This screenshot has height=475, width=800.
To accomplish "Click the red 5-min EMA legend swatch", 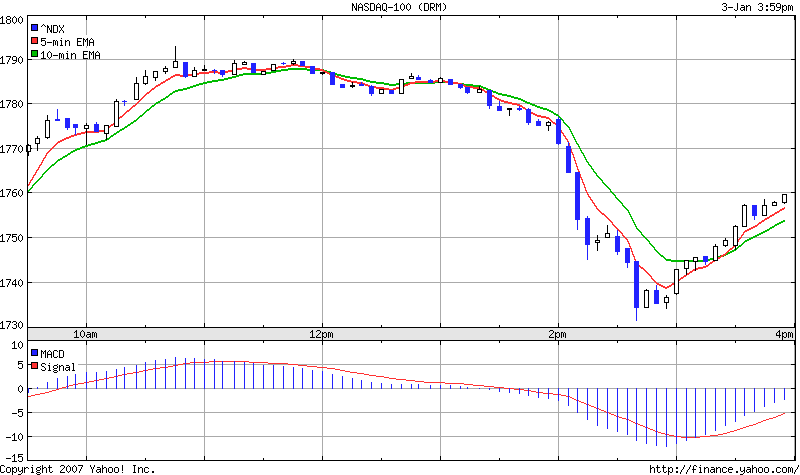I will (35, 41).
